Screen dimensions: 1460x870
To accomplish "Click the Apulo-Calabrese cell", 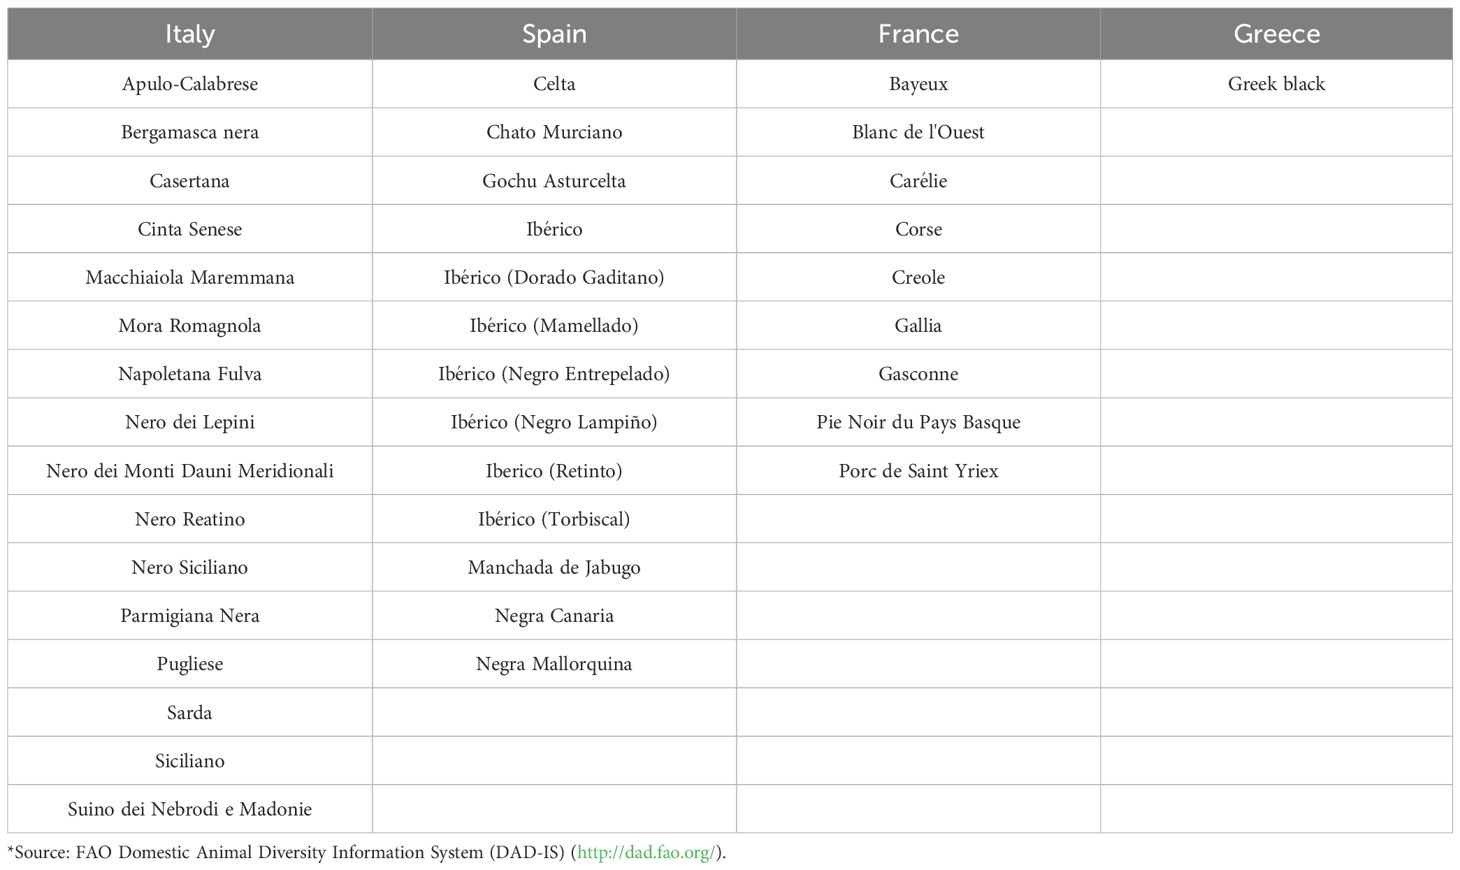I will pyautogui.click(x=190, y=84).
